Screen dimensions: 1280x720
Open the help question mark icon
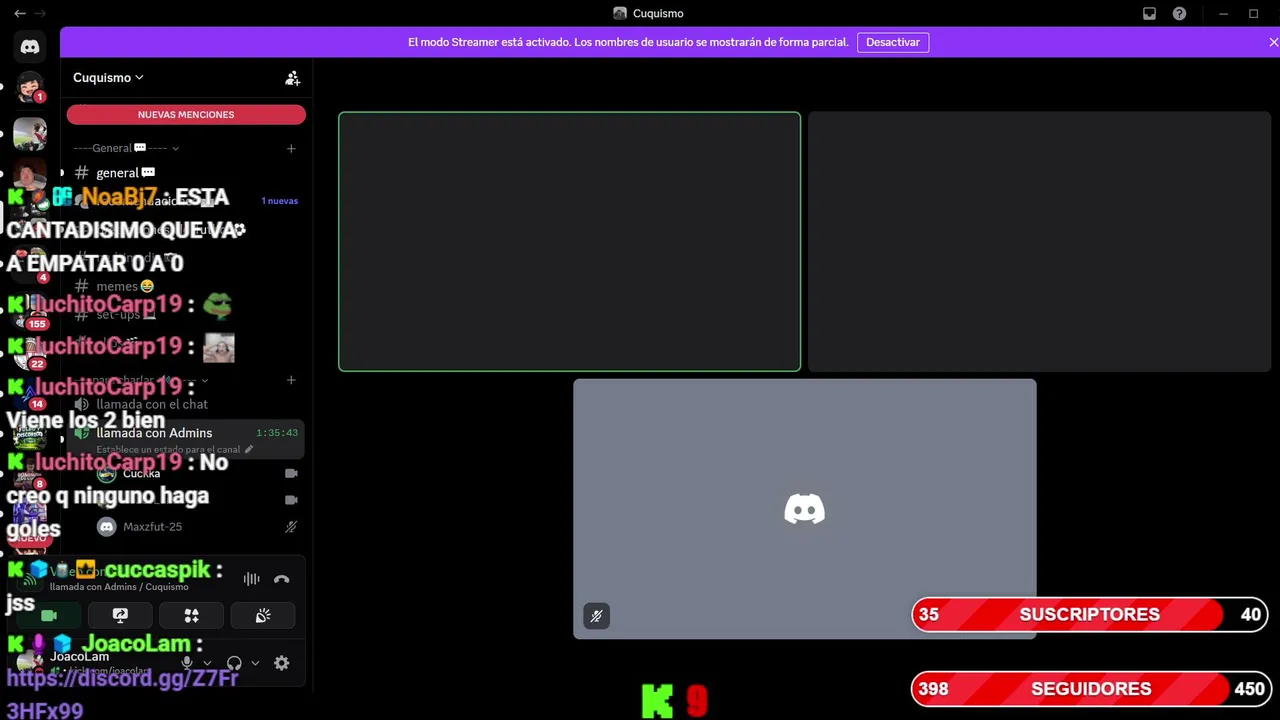point(1179,13)
